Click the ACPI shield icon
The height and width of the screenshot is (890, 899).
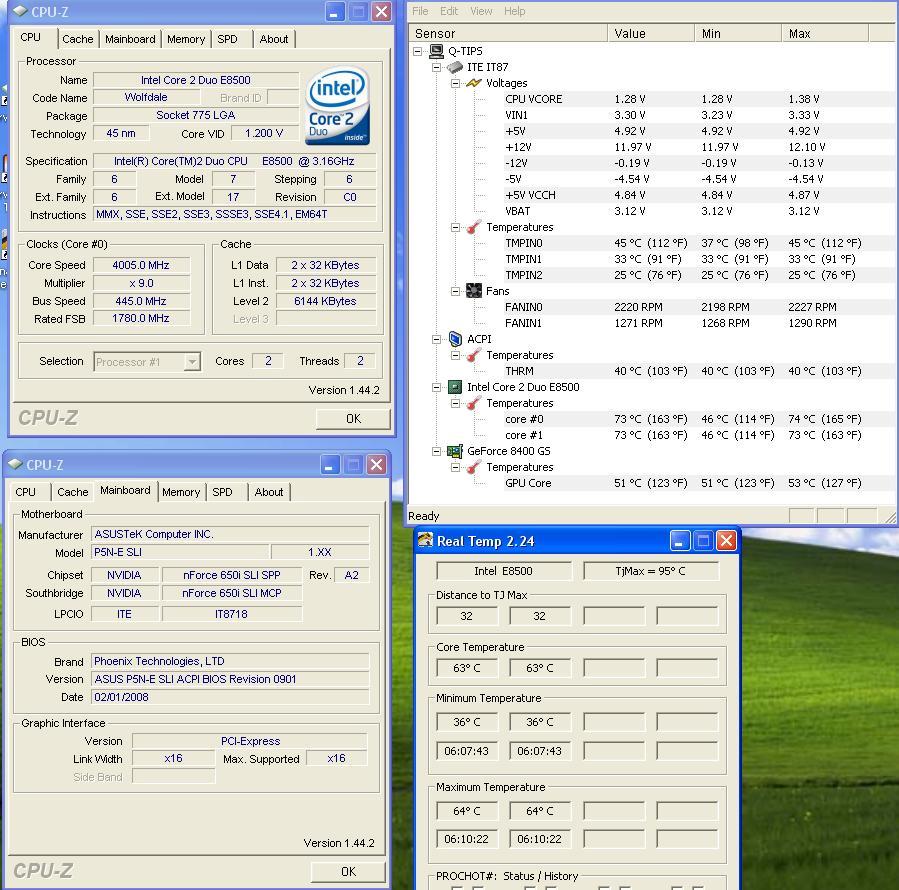455,339
